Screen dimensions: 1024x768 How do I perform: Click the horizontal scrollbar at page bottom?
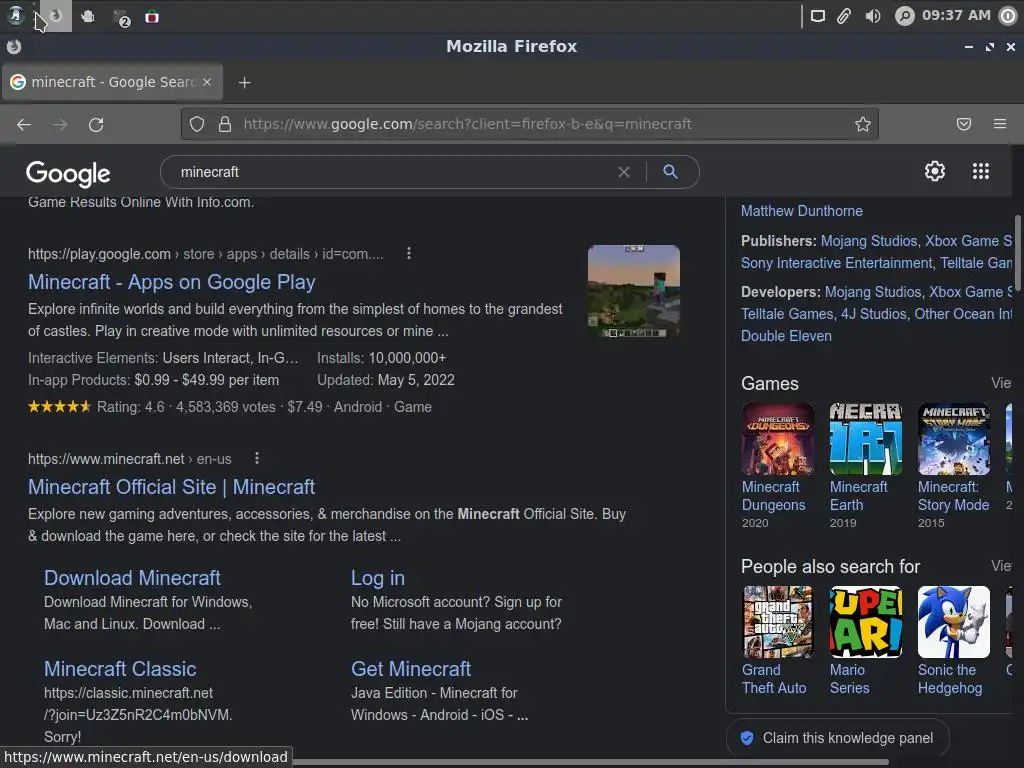coord(591,762)
